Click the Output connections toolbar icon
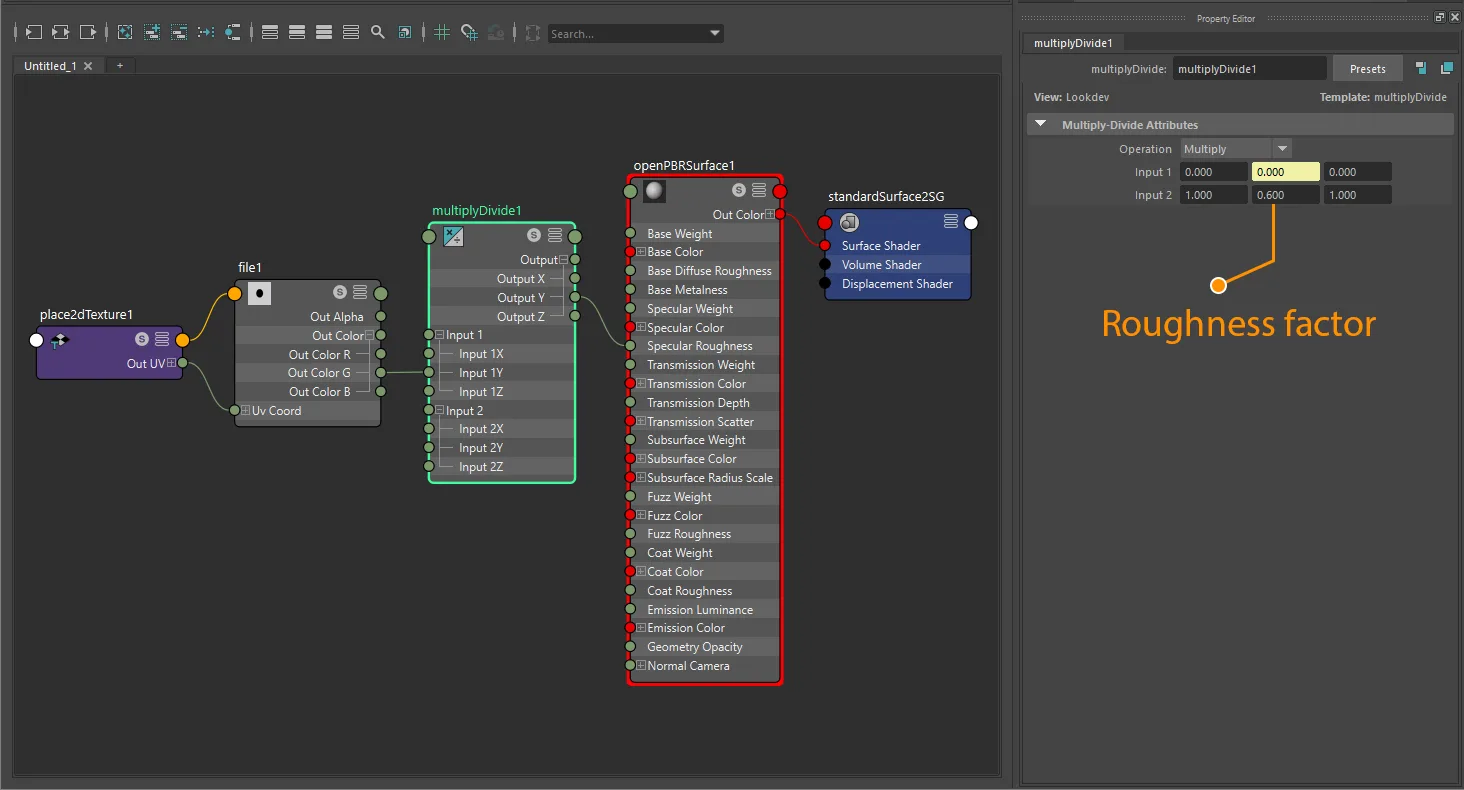Viewport: 1464px width, 790px height. click(x=88, y=32)
